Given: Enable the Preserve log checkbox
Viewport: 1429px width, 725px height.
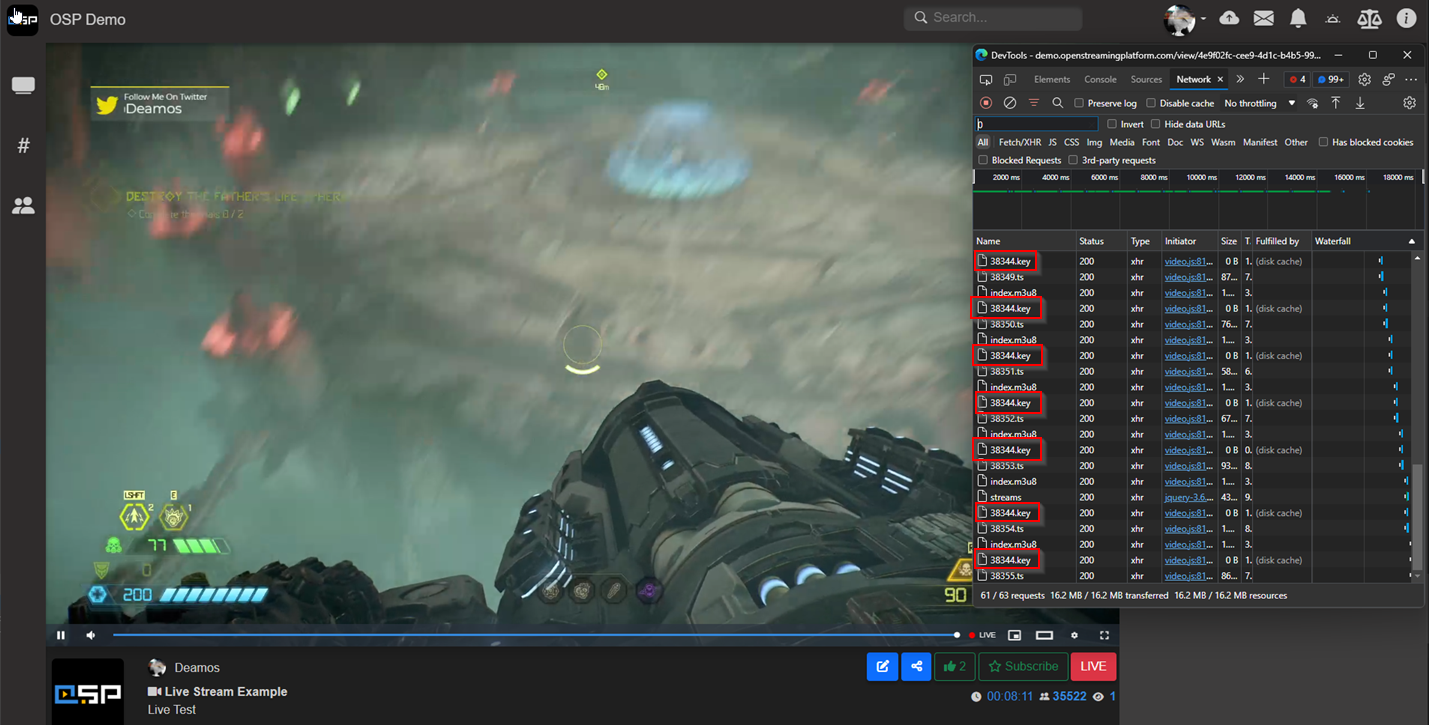Looking at the screenshot, I should pos(1079,103).
